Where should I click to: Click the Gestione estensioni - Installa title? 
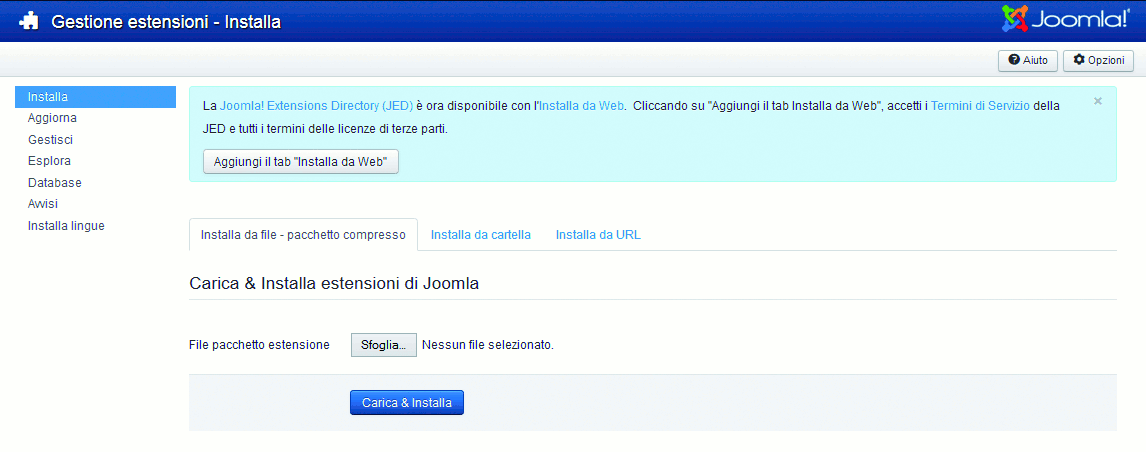[166, 22]
